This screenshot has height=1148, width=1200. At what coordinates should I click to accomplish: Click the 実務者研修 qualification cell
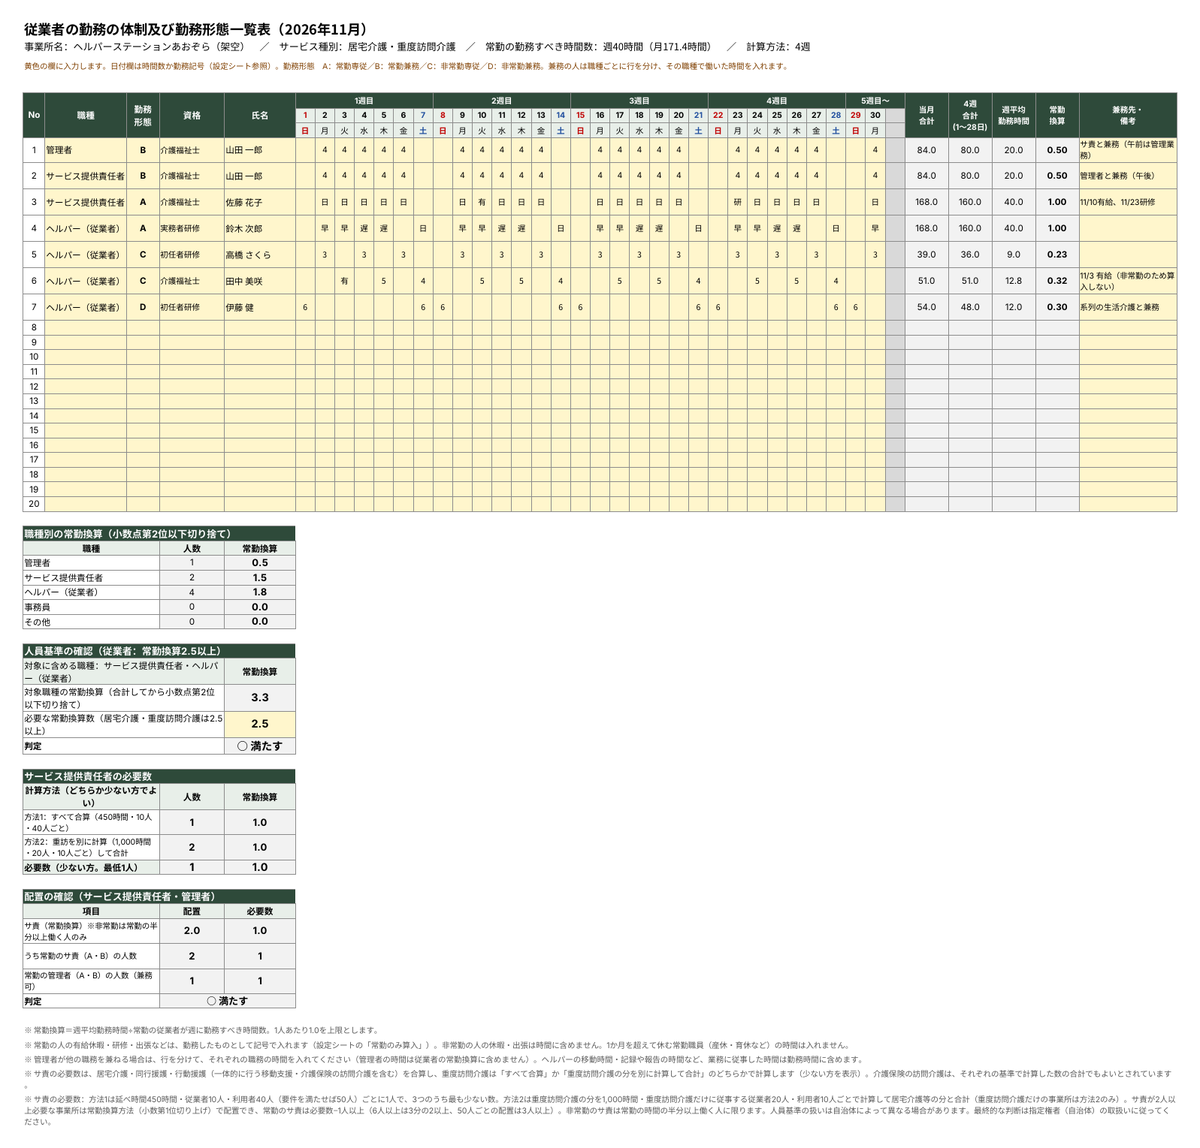pos(191,228)
